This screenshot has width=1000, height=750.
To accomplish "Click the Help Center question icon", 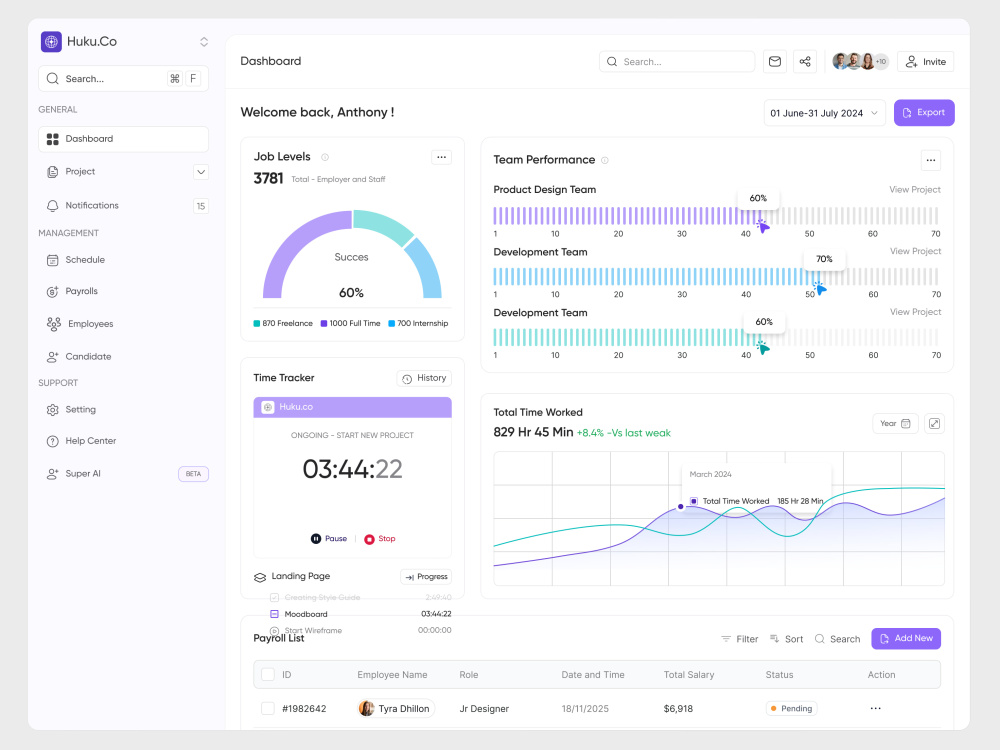I will pyautogui.click(x=52, y=441).
